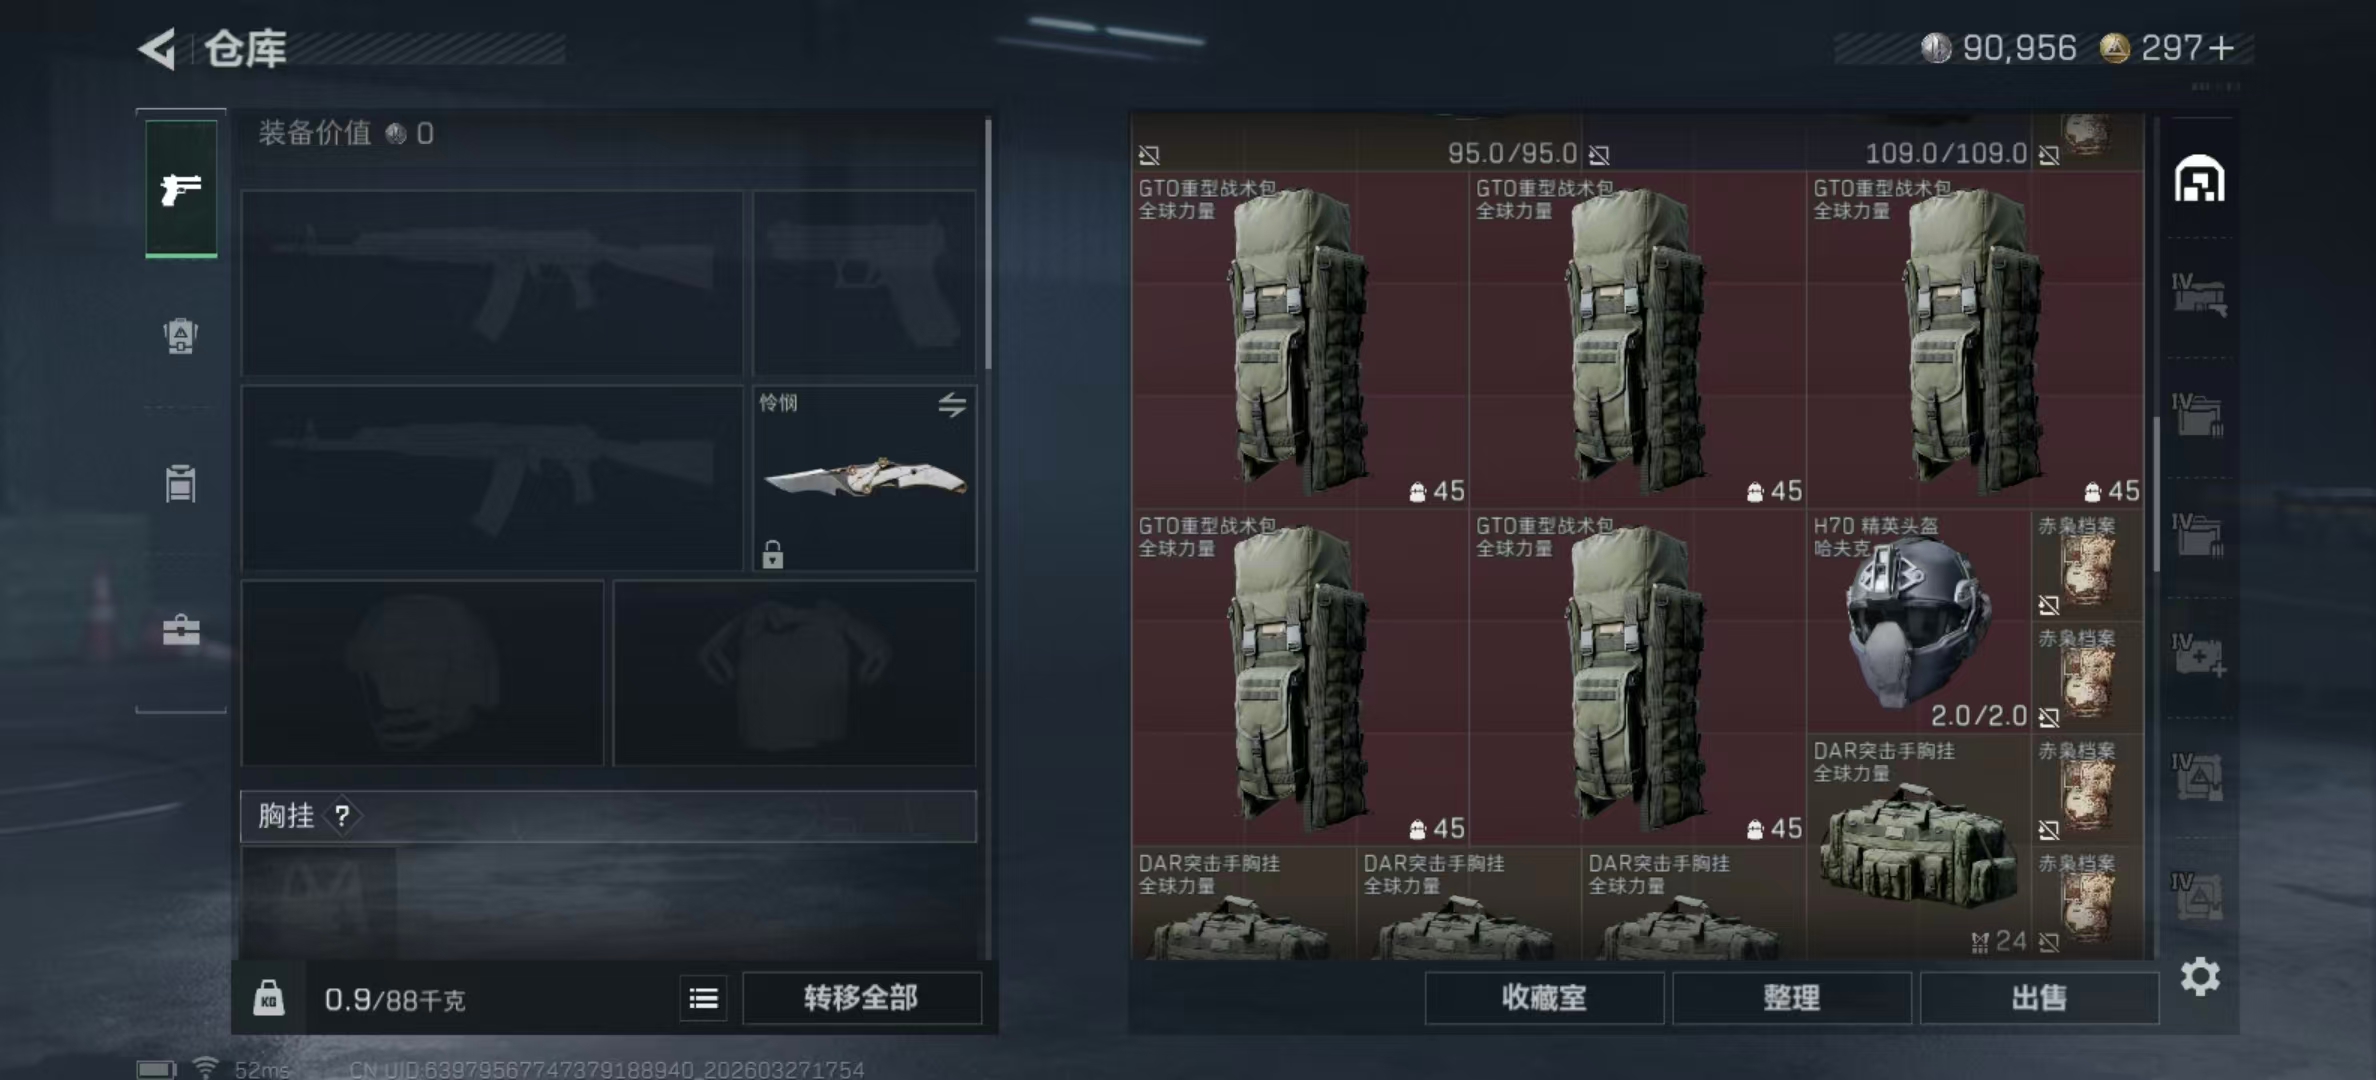Open the weapon container slot icon
Screen dimensions: 2376x1080
(x=2199, y=295)
